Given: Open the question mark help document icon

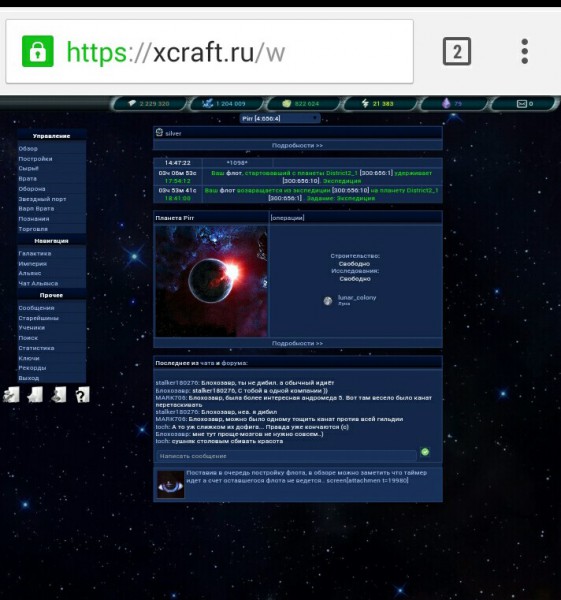Looking at the screenshot, I should point(82,395).
